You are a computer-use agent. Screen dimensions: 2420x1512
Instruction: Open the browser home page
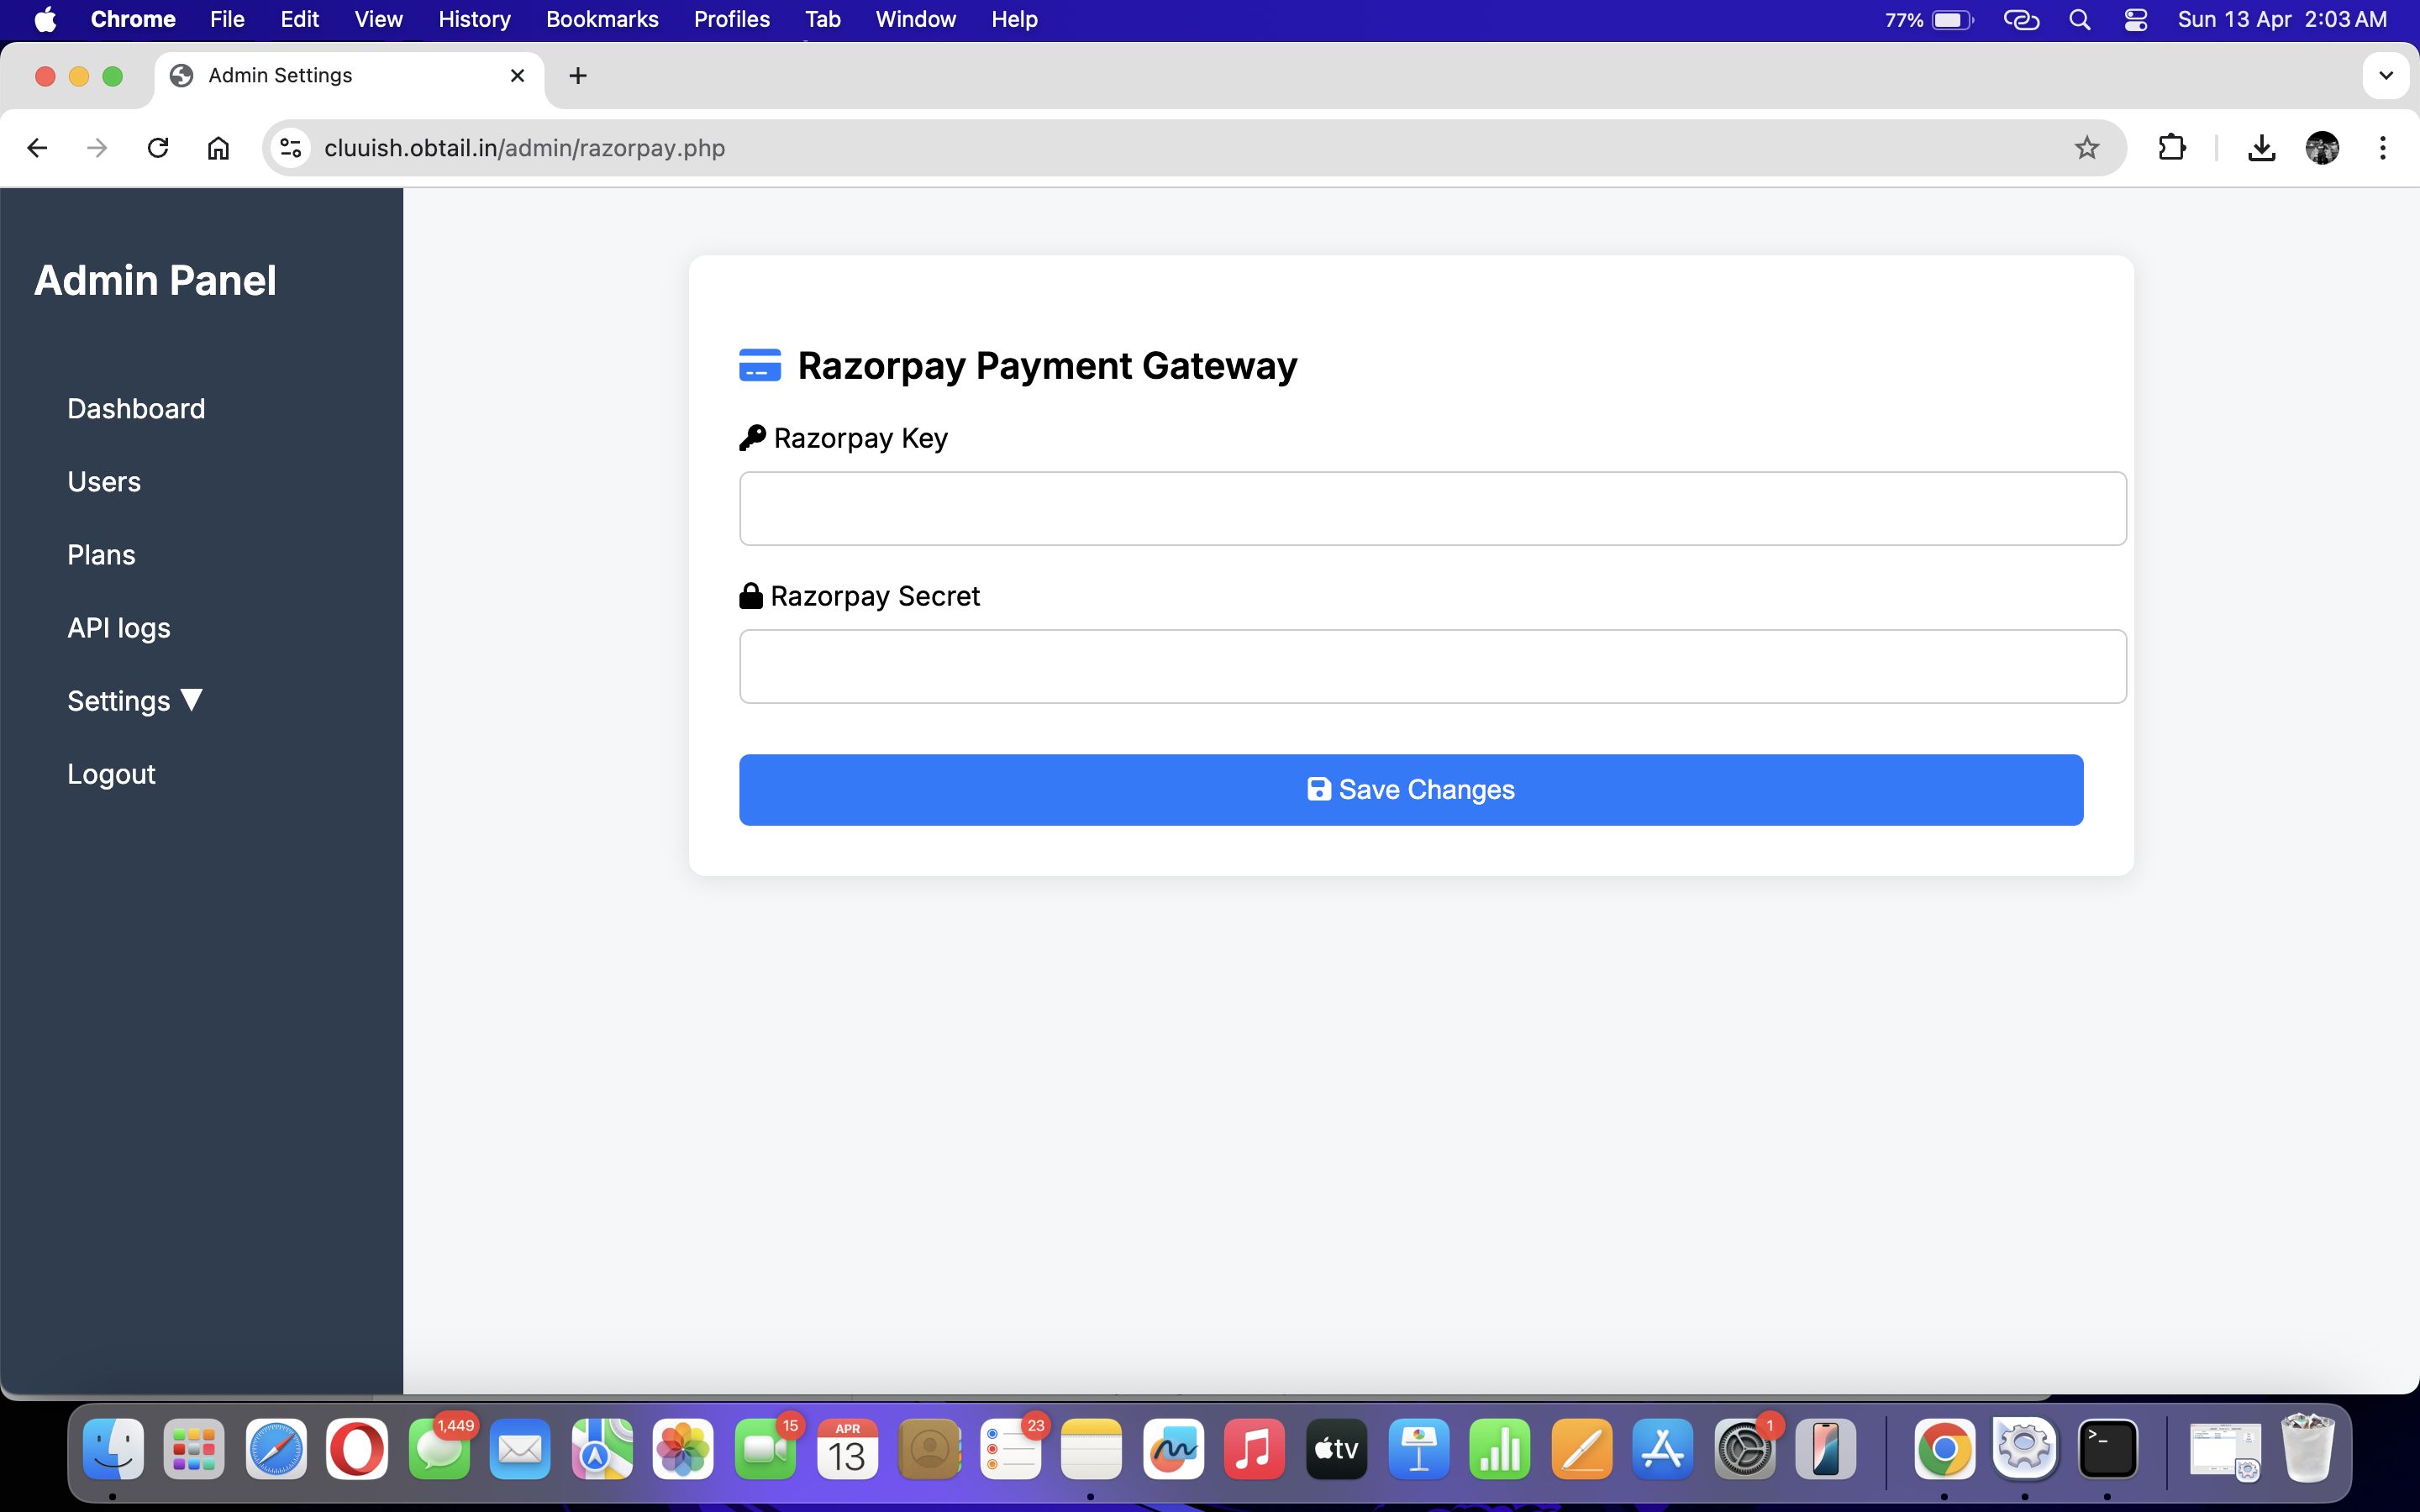coord(218,148)
